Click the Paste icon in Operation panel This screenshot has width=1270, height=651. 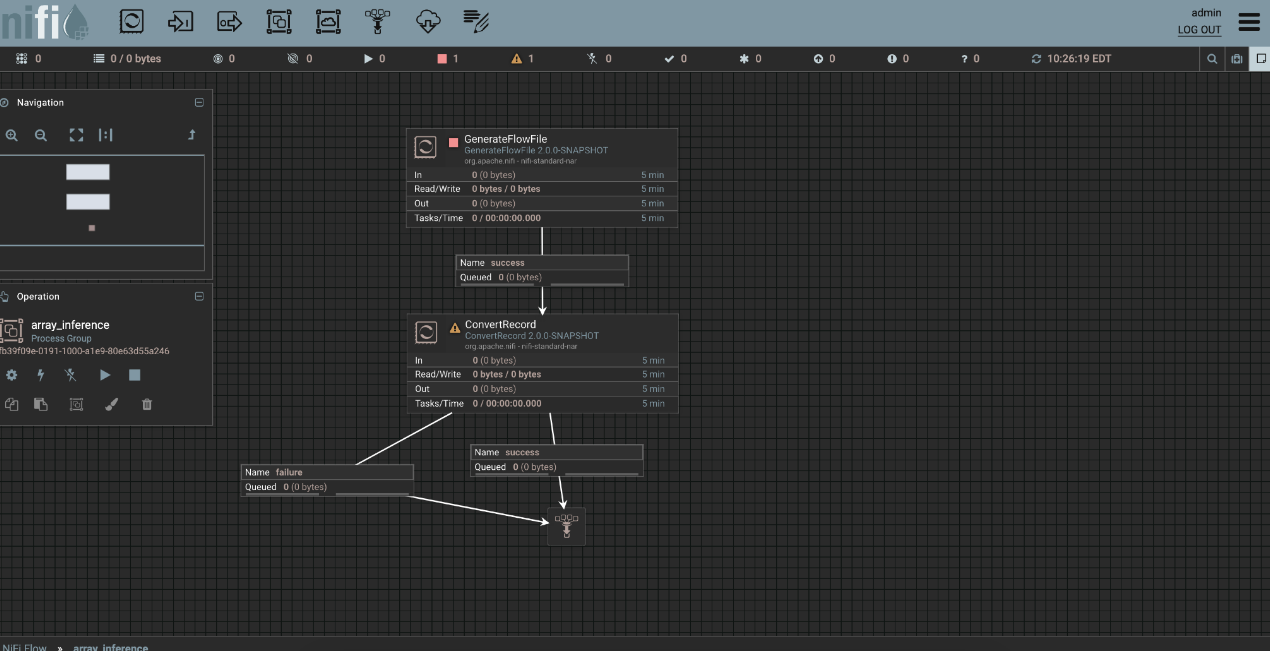[41, 404]
